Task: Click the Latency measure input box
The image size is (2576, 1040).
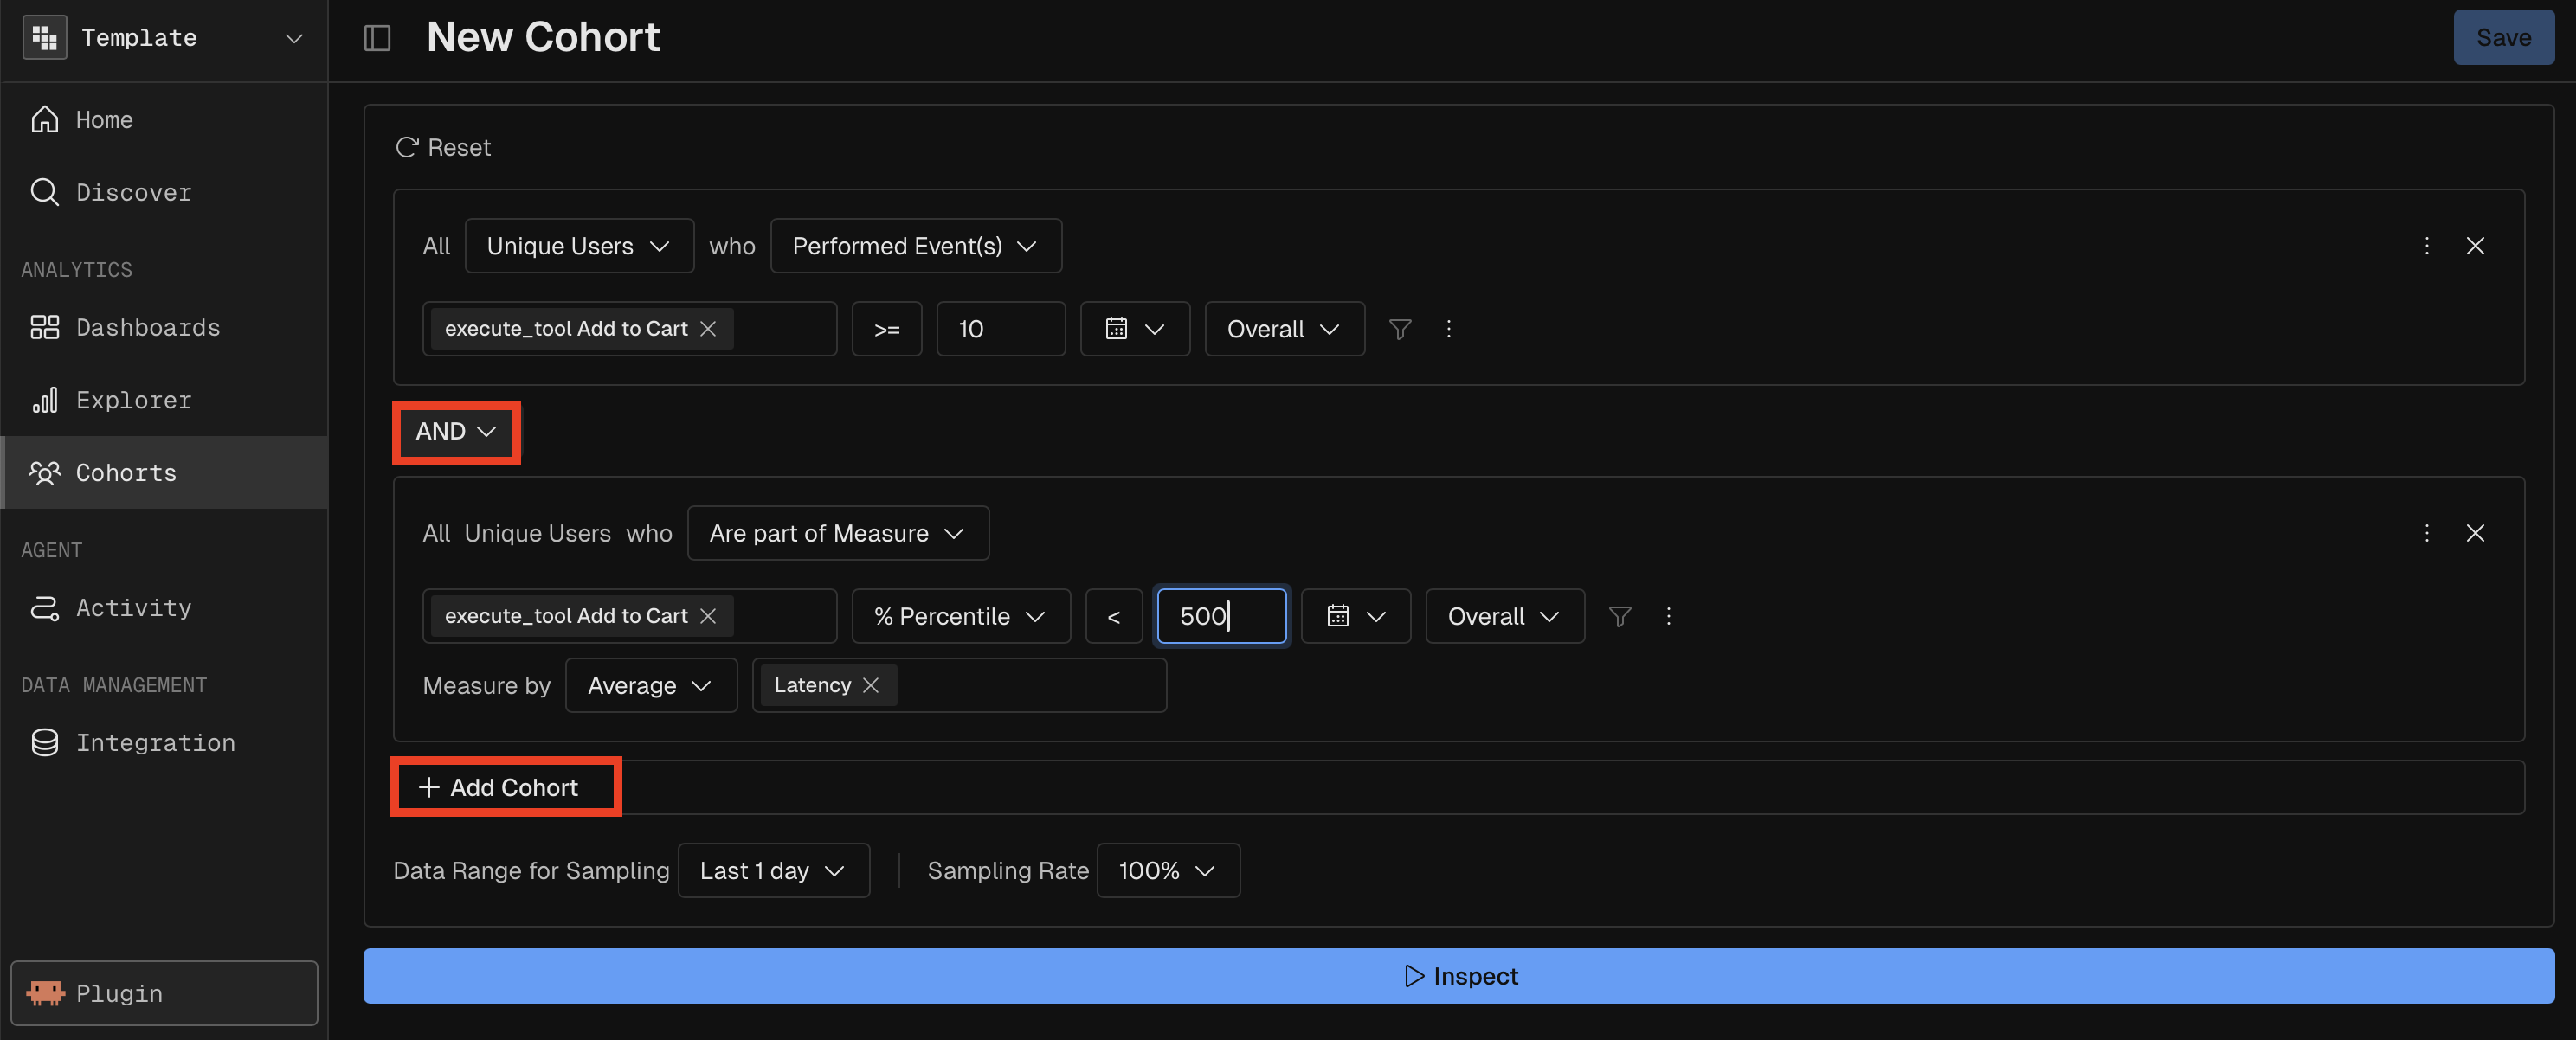Action: (x=959, y=685)
